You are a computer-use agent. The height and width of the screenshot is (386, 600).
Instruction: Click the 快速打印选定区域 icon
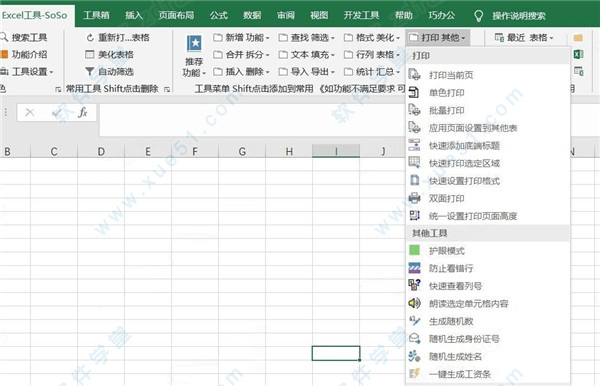click(x=414, y=163)
